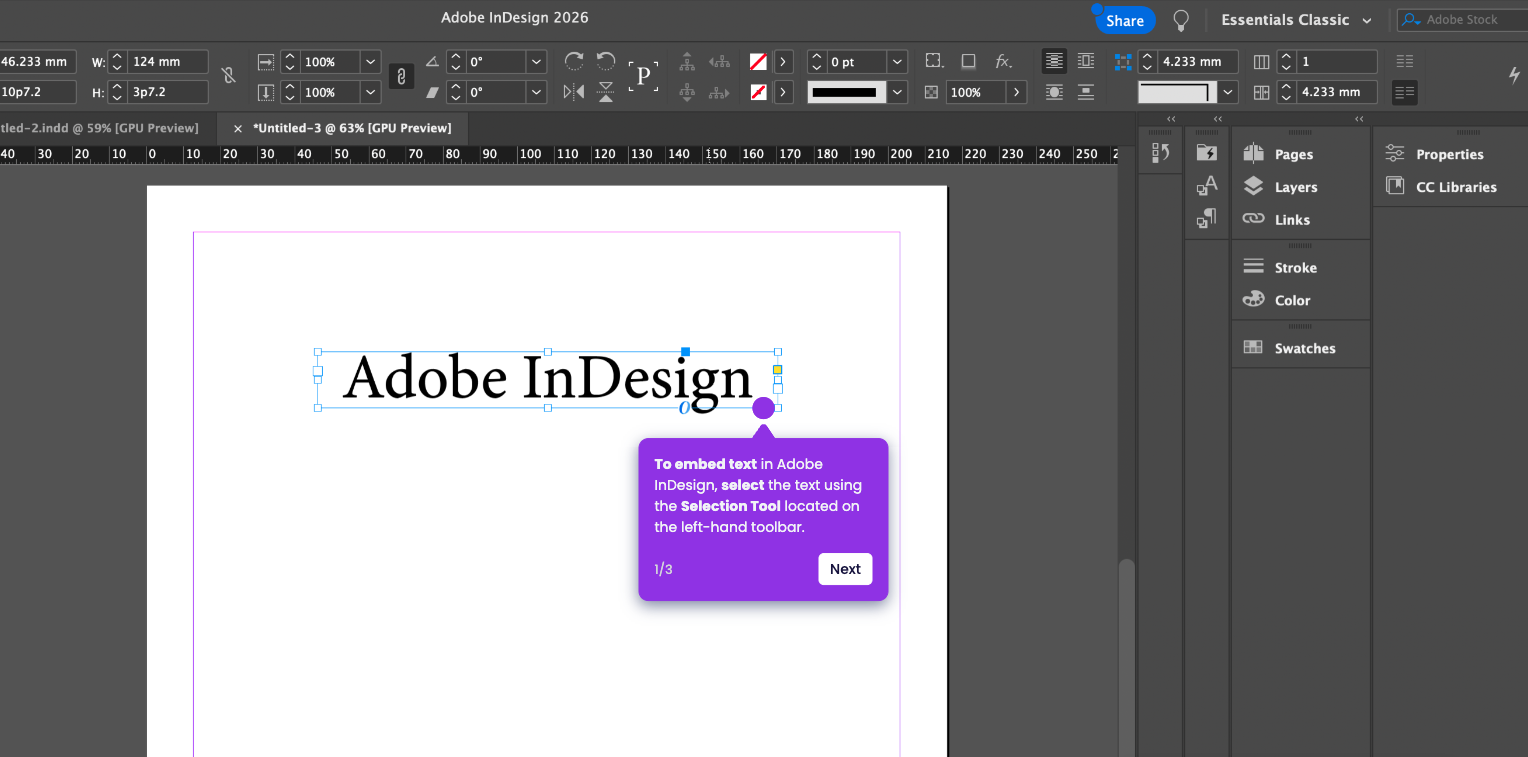Viewport: 1528px width, 757px height.
Task: Toggle constrain width and height proportions
Action: pyautogui.click(x=229, y=76)
